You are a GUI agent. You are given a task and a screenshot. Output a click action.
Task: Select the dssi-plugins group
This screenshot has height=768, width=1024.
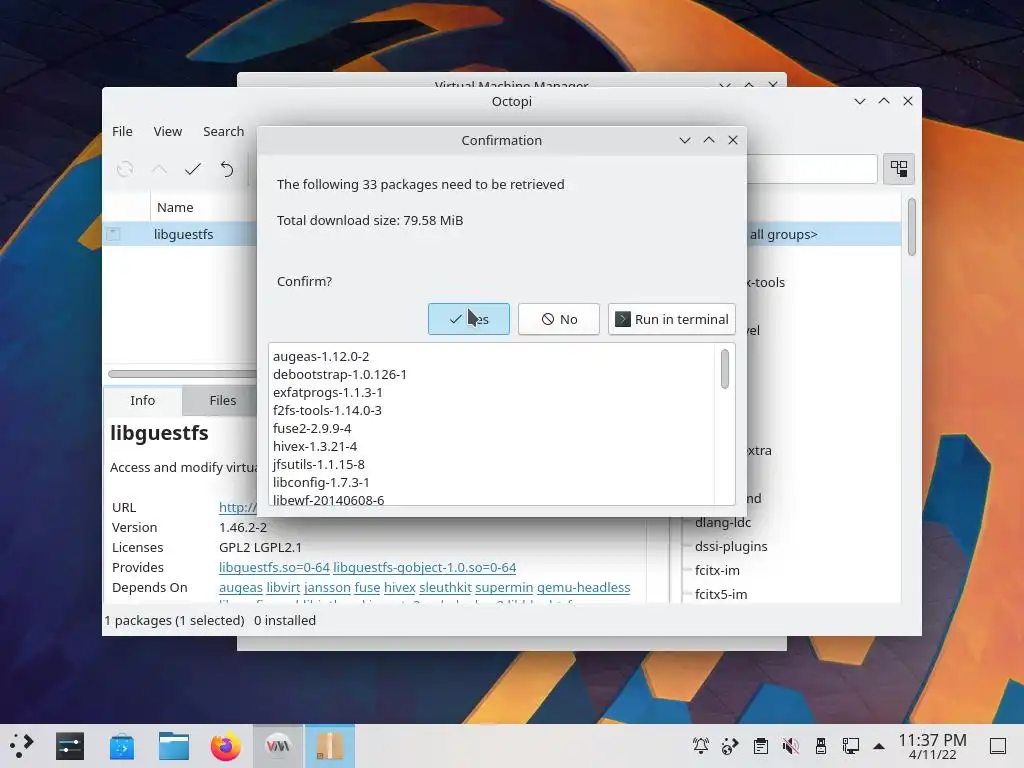[731, 547]
